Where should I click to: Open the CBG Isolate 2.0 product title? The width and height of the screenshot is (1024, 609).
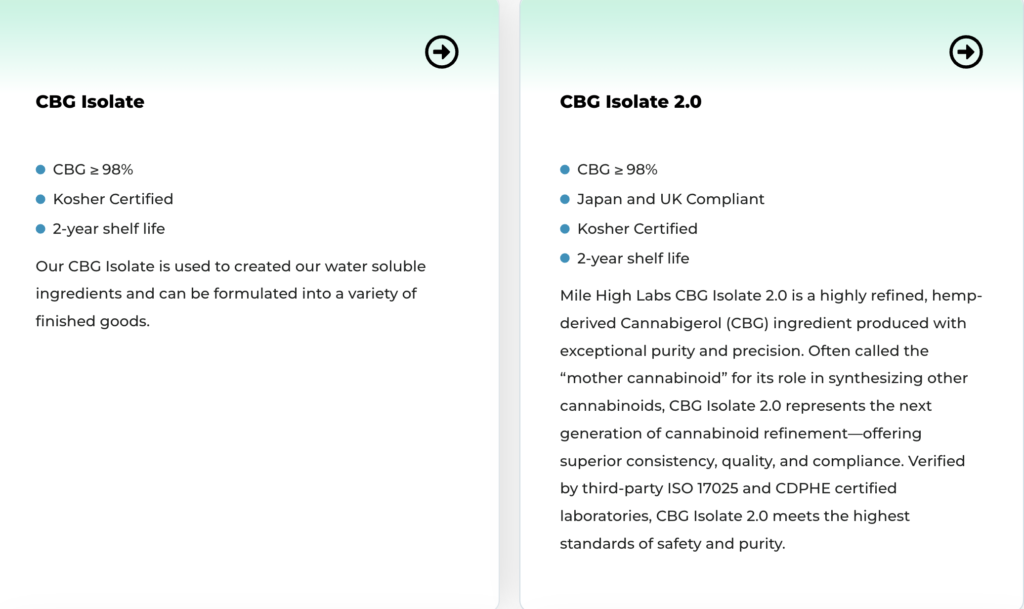(630, 101)
